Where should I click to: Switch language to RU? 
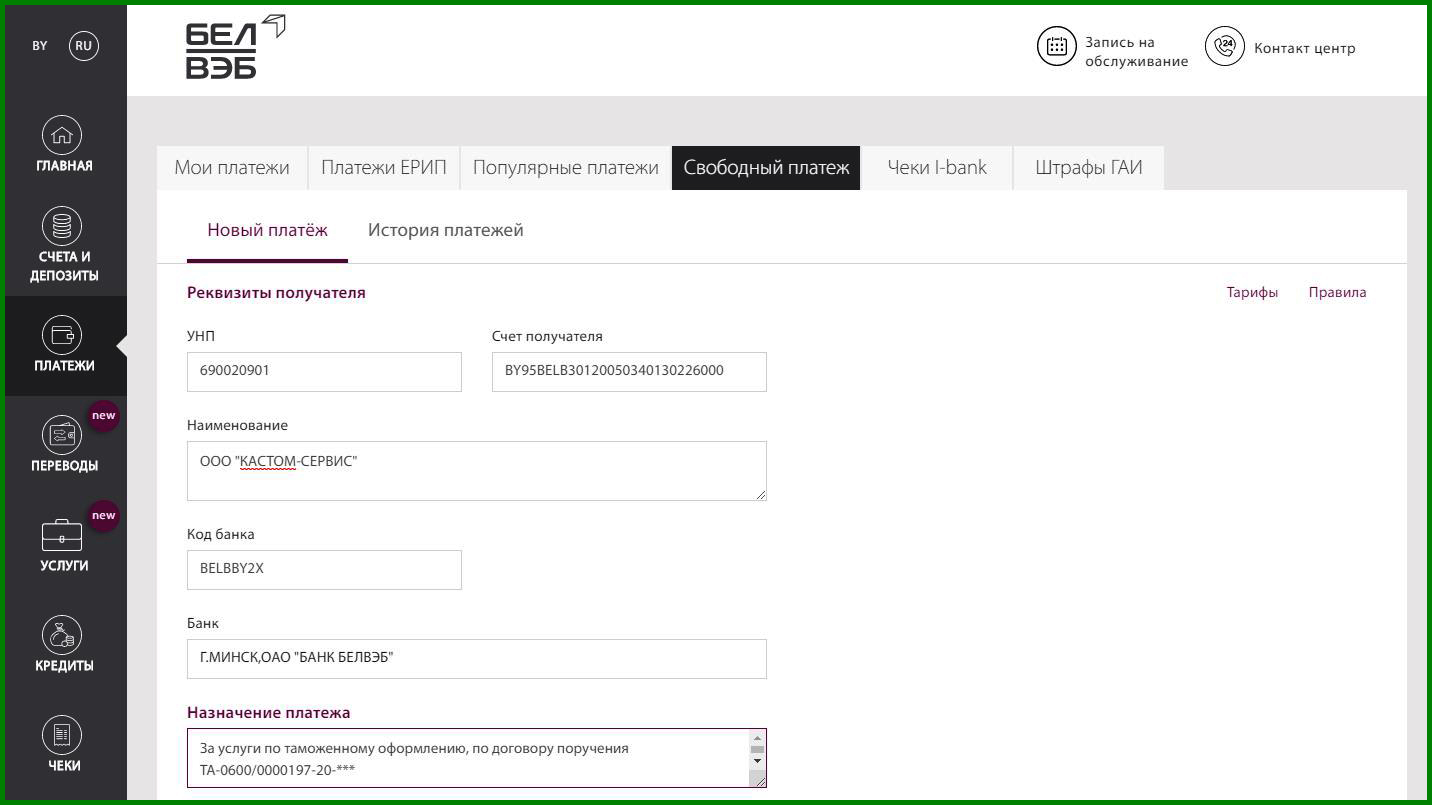point(84,46)
